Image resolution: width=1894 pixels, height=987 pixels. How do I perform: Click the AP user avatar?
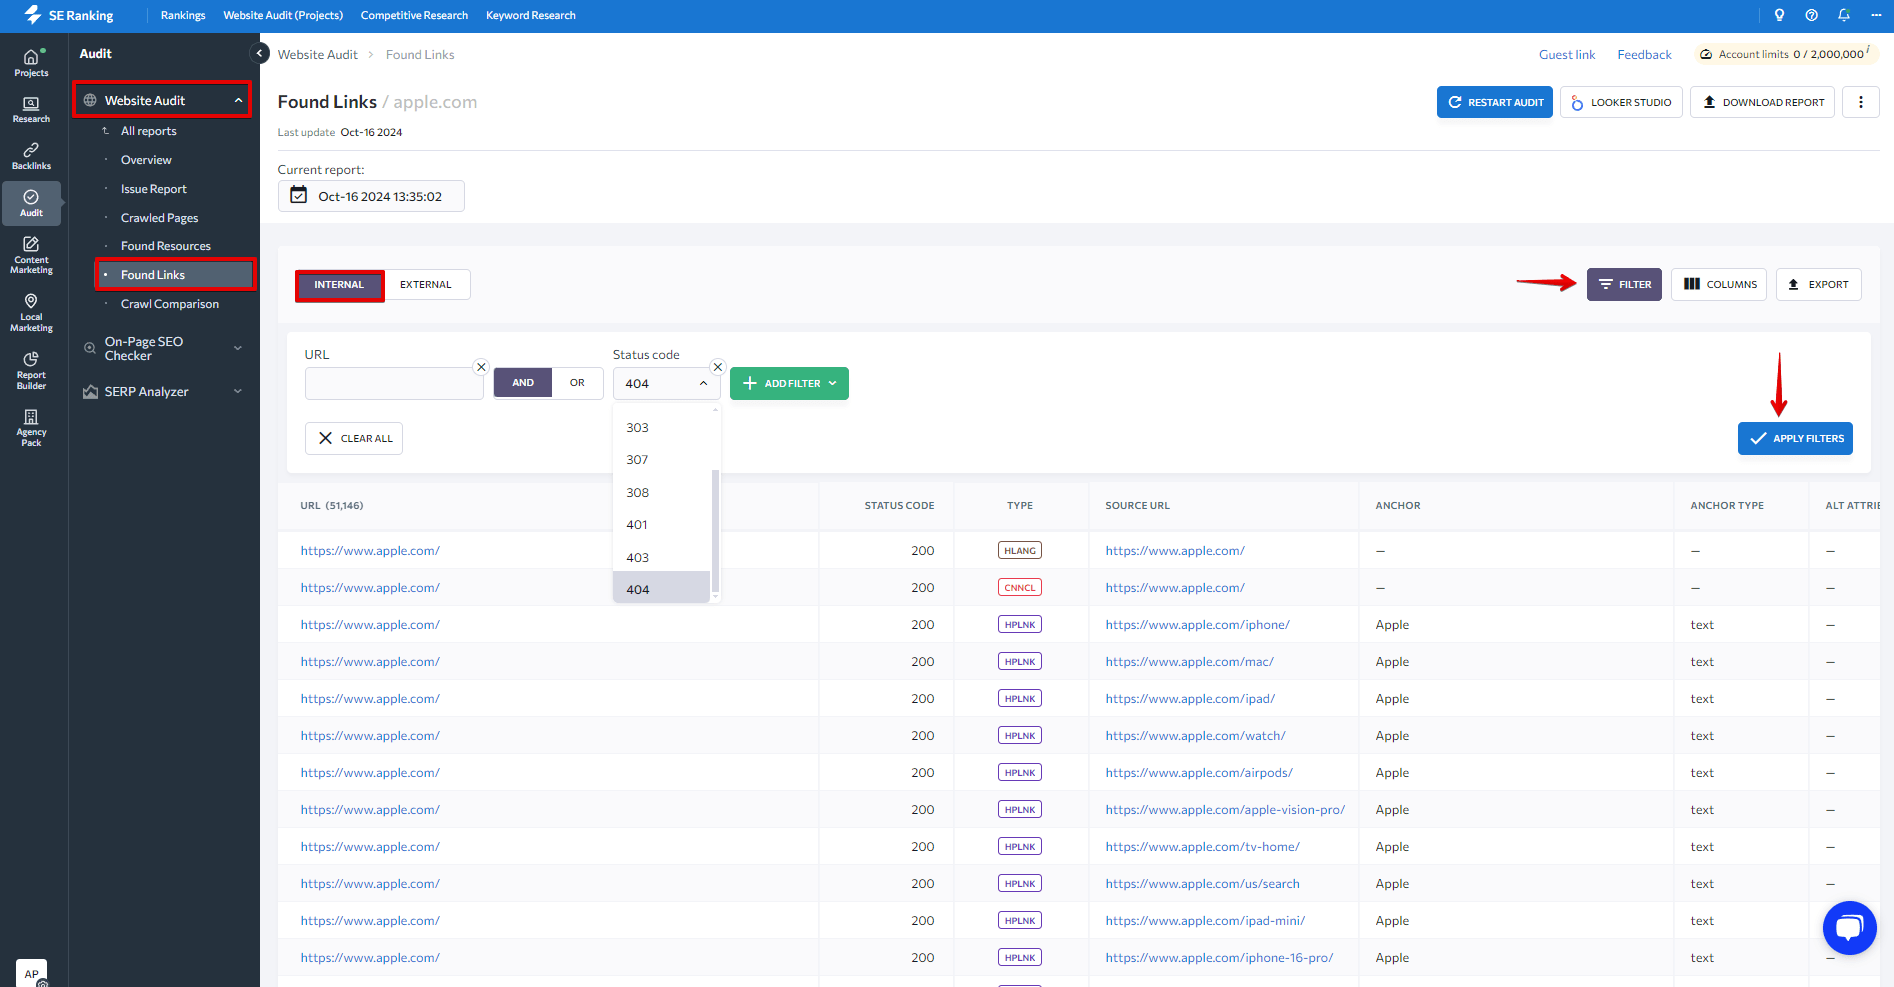[31, 973]
